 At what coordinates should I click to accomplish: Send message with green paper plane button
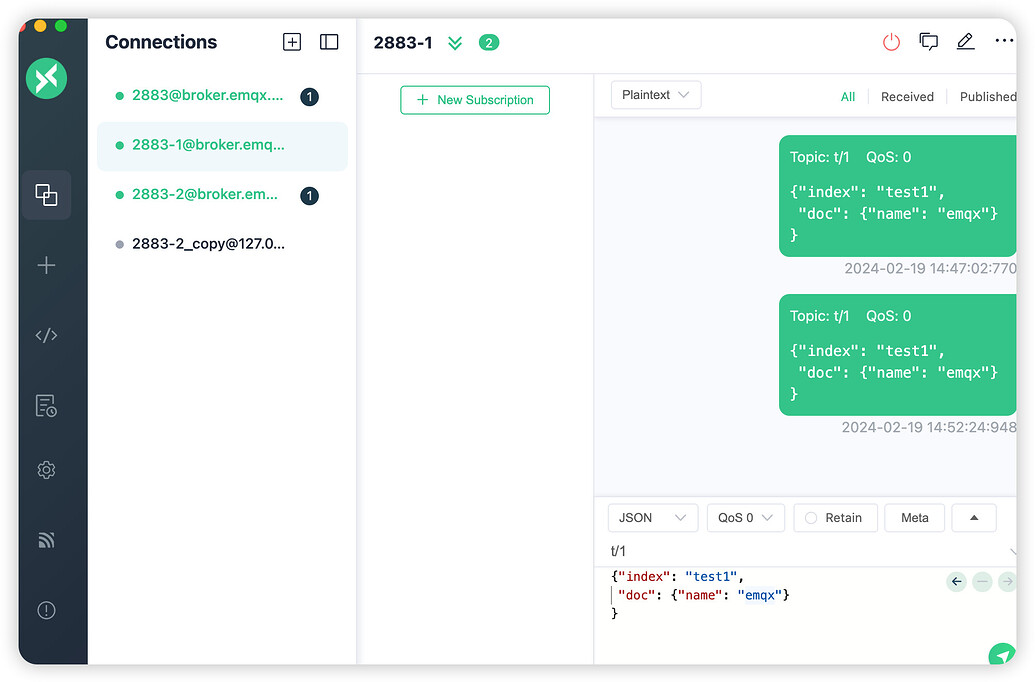point(1001,655)
